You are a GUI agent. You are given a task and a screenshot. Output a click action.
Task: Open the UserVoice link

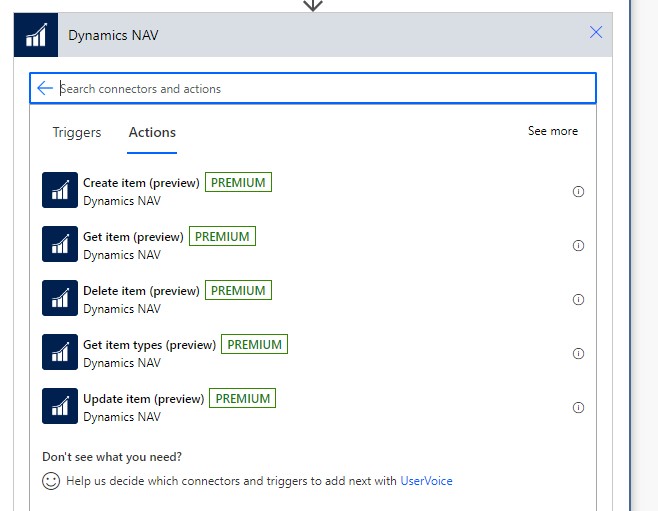[426, 481]
